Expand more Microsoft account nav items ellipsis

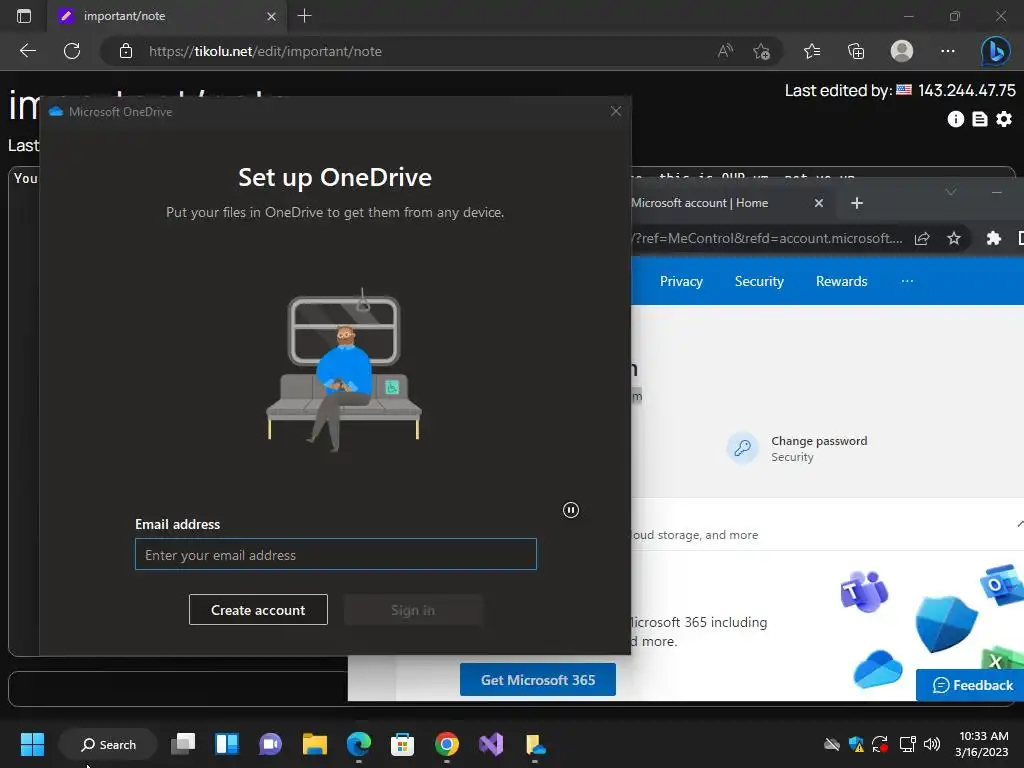[x=907, y=281]
